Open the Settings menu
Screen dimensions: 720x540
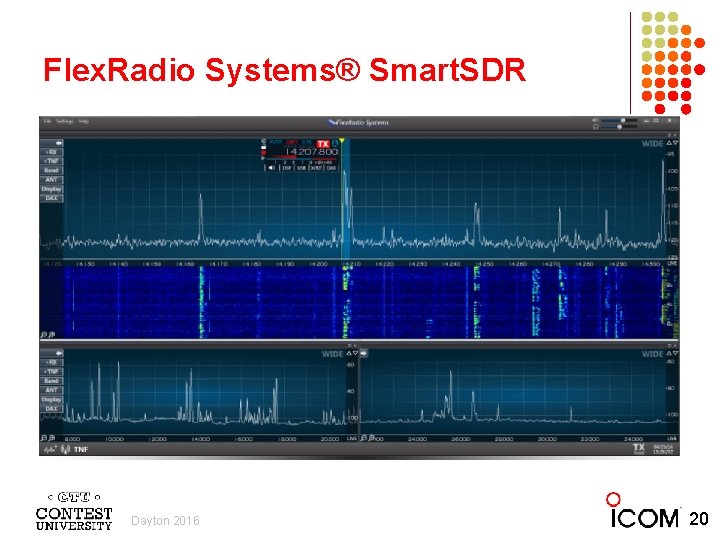click(x=64, y=121)
